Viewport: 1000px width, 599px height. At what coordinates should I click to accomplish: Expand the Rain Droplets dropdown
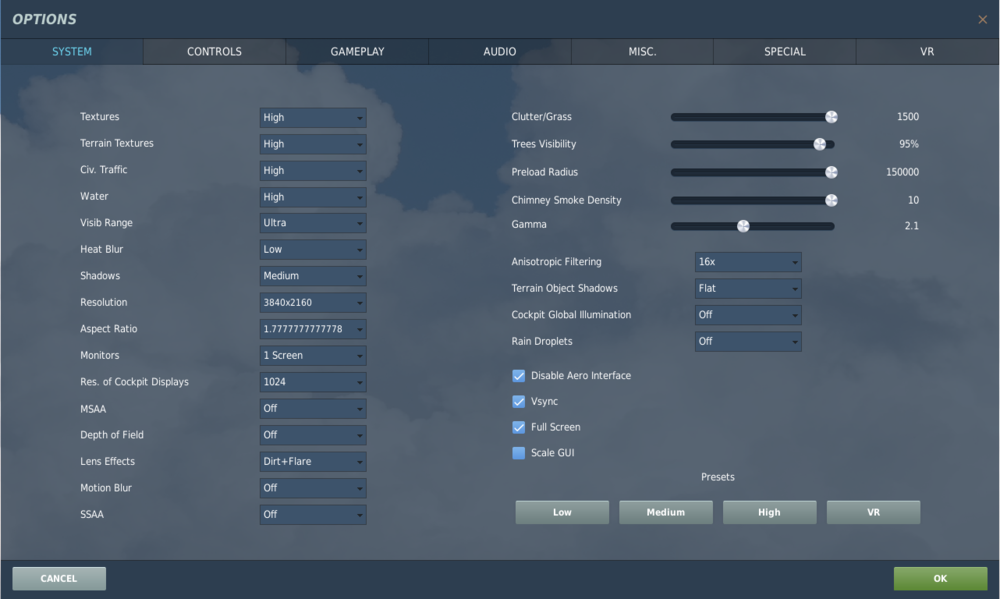pos(748,341)
